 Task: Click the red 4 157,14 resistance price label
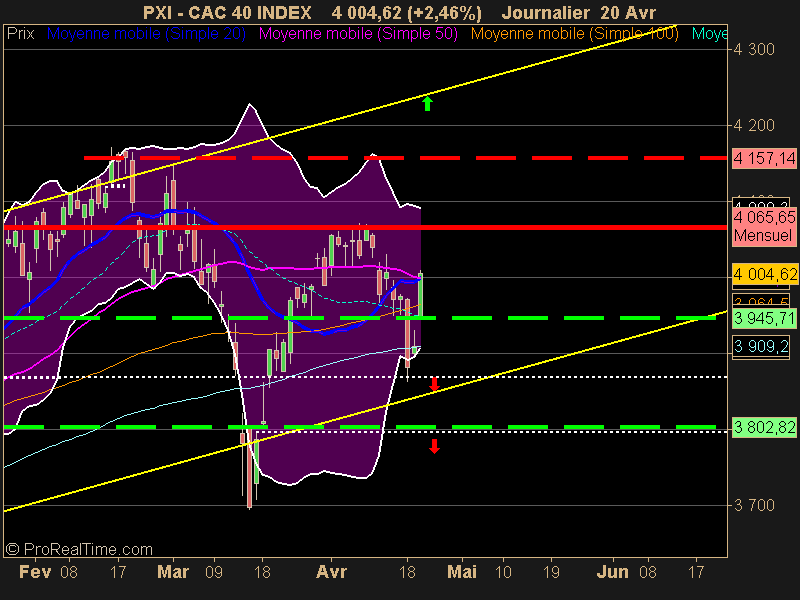coord(764,158)
